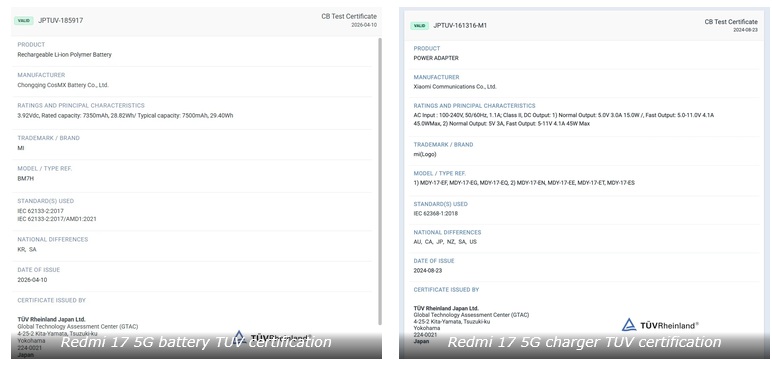Select certificate number JPTUV-161316-M1
The image size is (772, 366).
click(460, 26)
